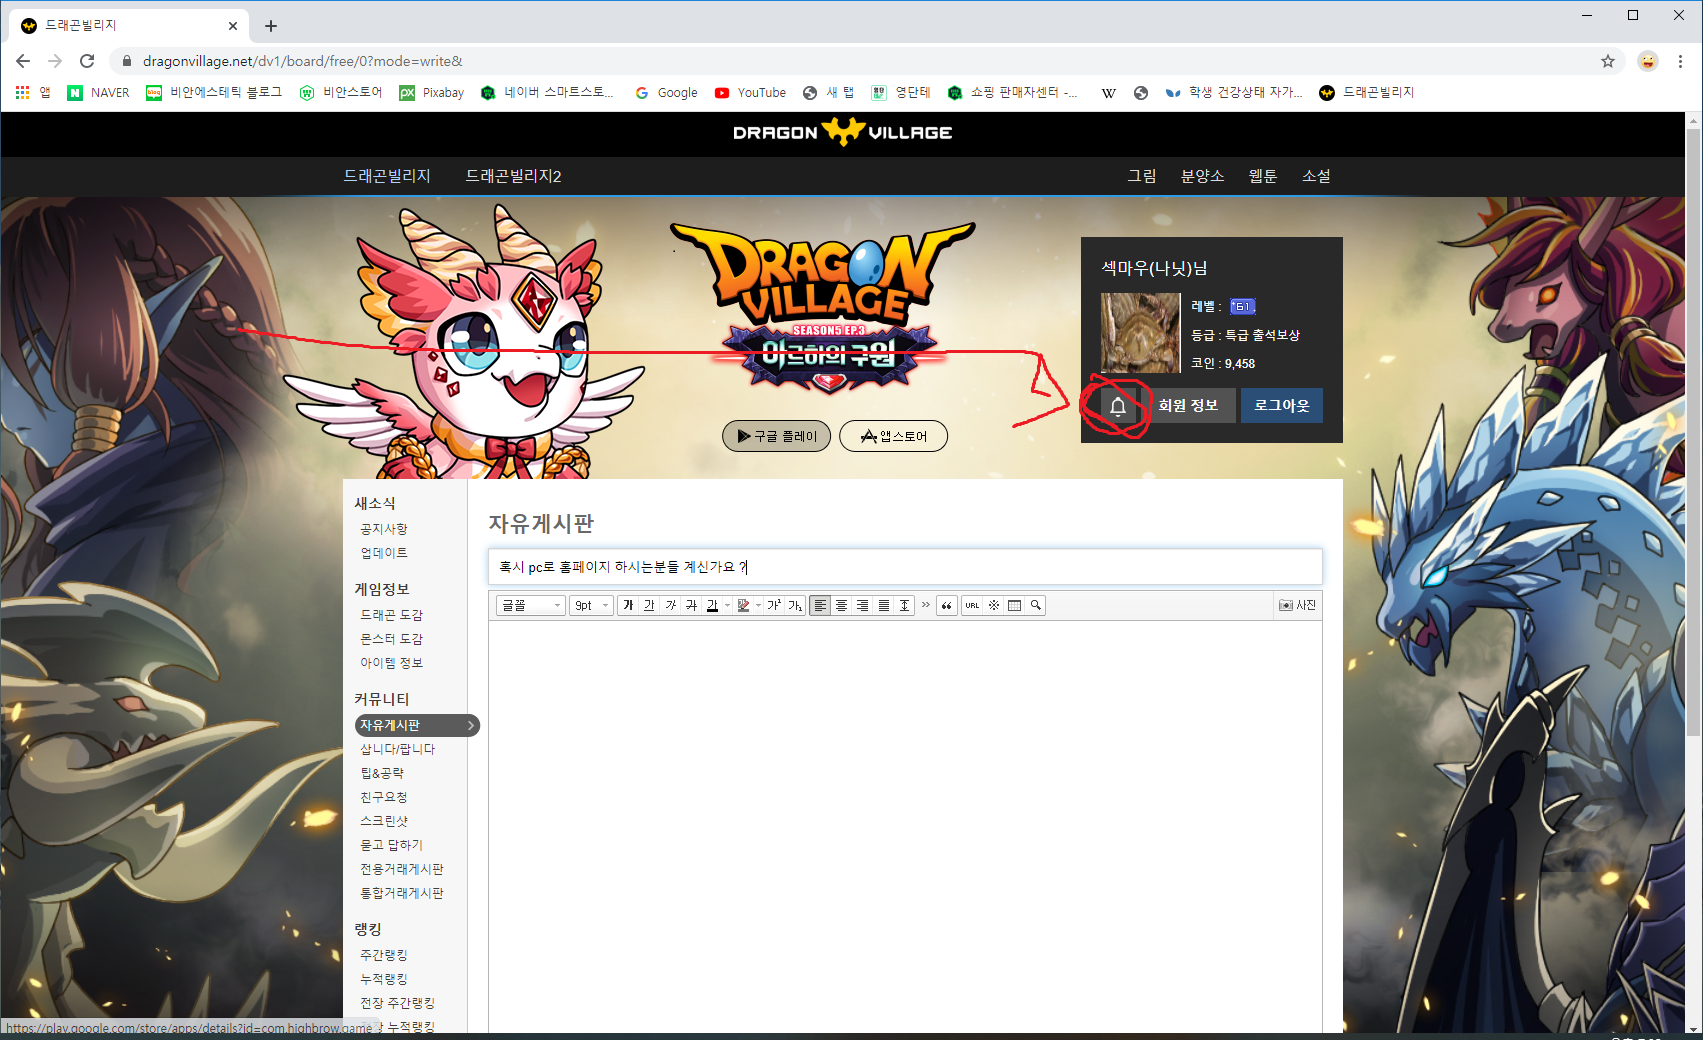The height and width of the screenshot is (1040, 1703).
Task: Bookmark this page with star icon
Action: tap(1608, 61)
